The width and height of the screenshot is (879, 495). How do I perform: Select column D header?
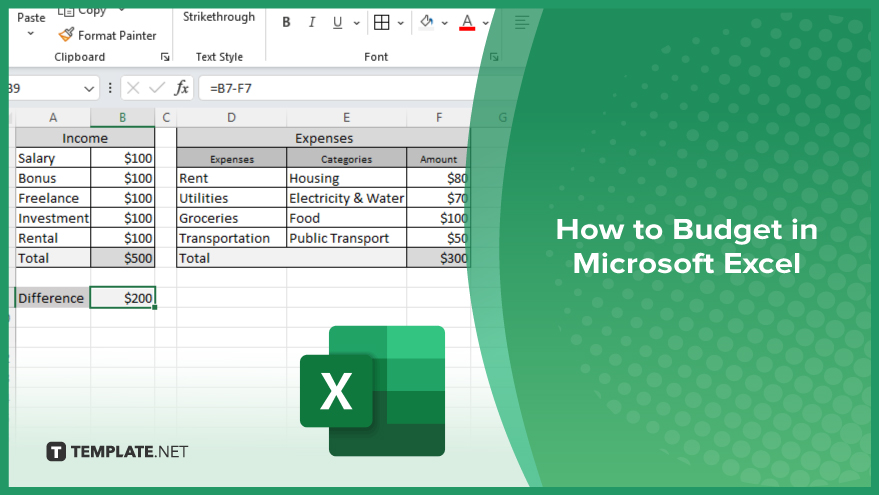(x=231, y=118)
